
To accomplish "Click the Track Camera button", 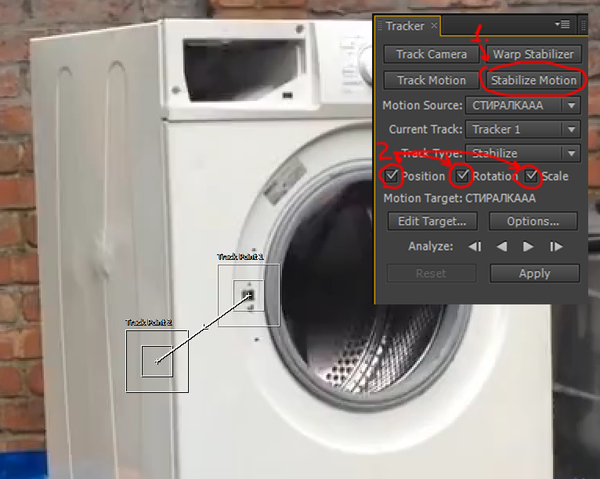I will coord(431,54).
